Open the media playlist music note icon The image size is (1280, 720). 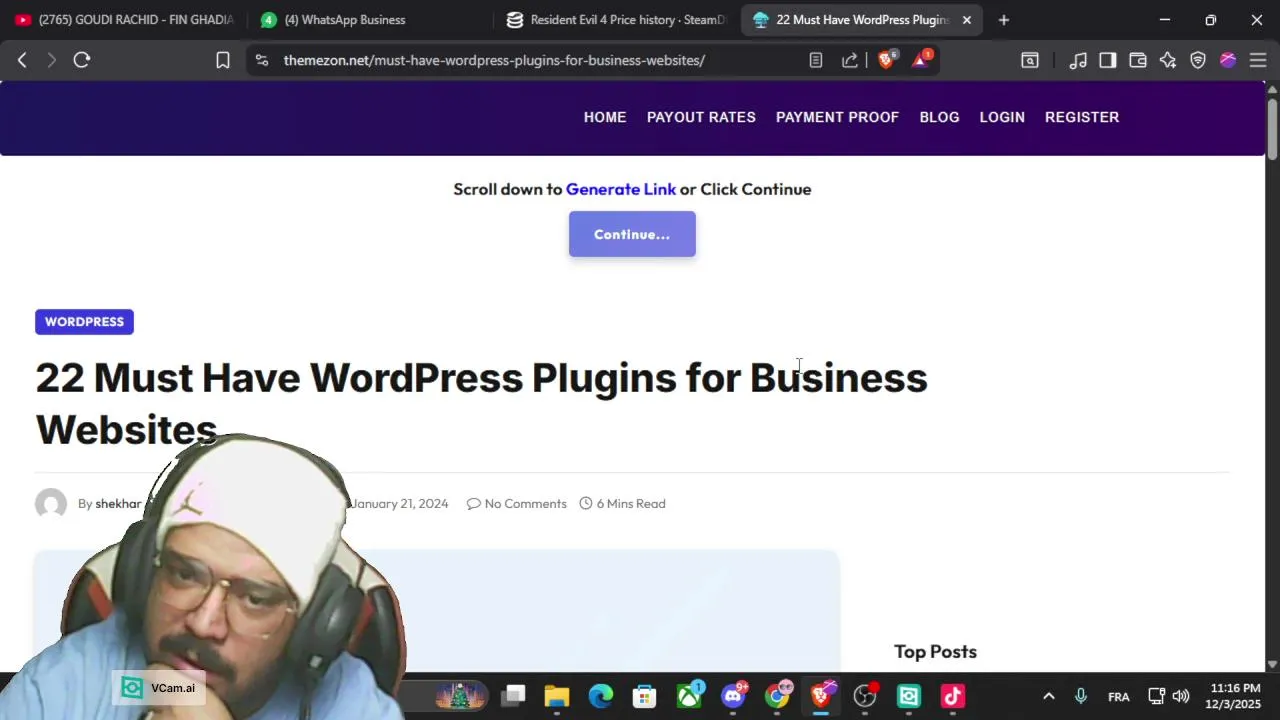click(1078, 60)
